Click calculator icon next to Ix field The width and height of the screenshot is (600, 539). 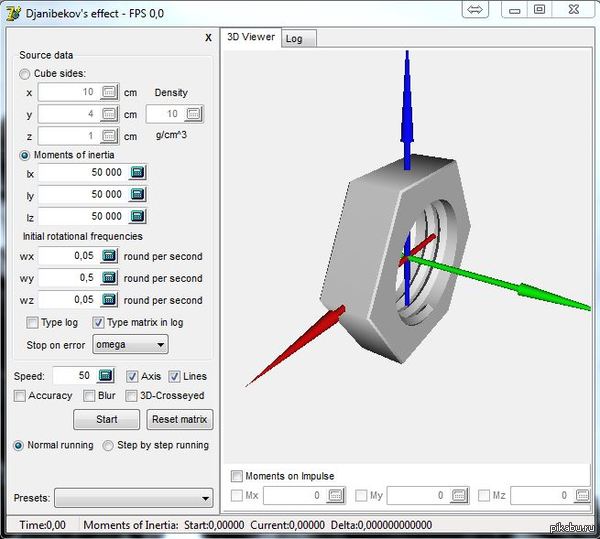[138, 173]
